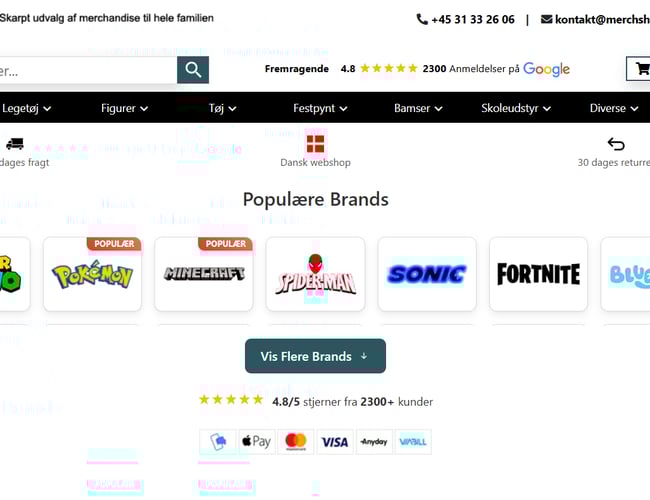Open the Sonic brand card
The width and height of the screenshot is (650, 500).
pos(427,274)
